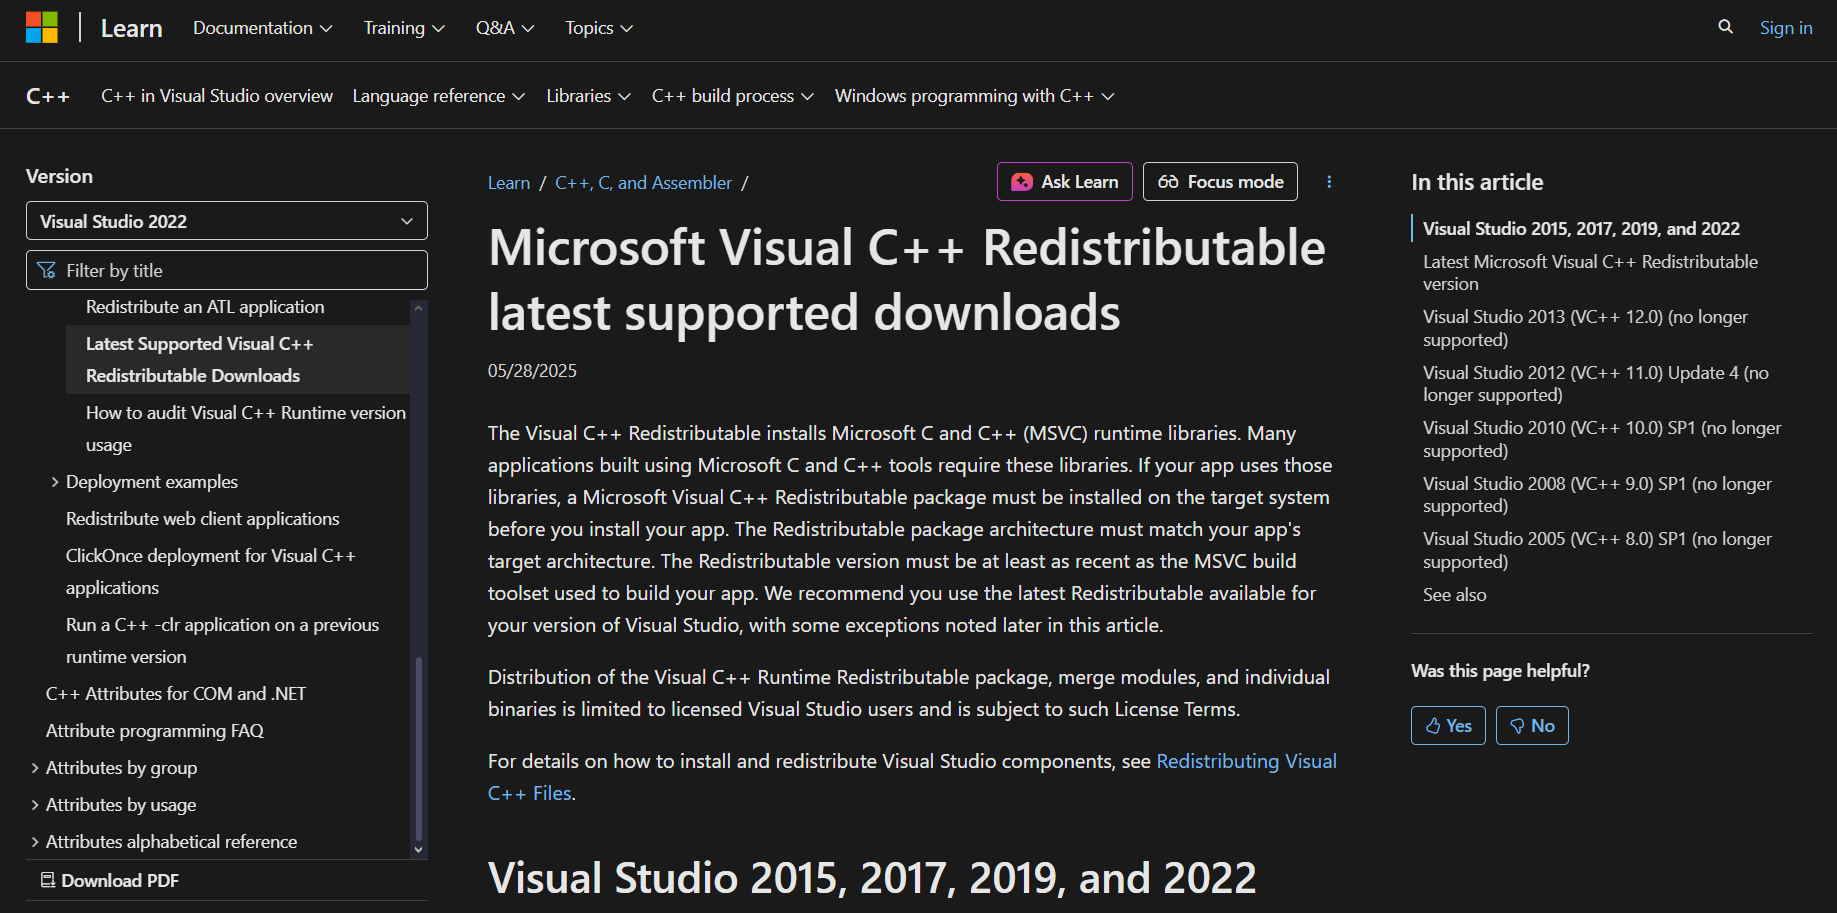The height and width of the screenshot is (913, 1837).
Task: Open ClickOnce deployment for Visual C++ applications
Action: point(211,572)
